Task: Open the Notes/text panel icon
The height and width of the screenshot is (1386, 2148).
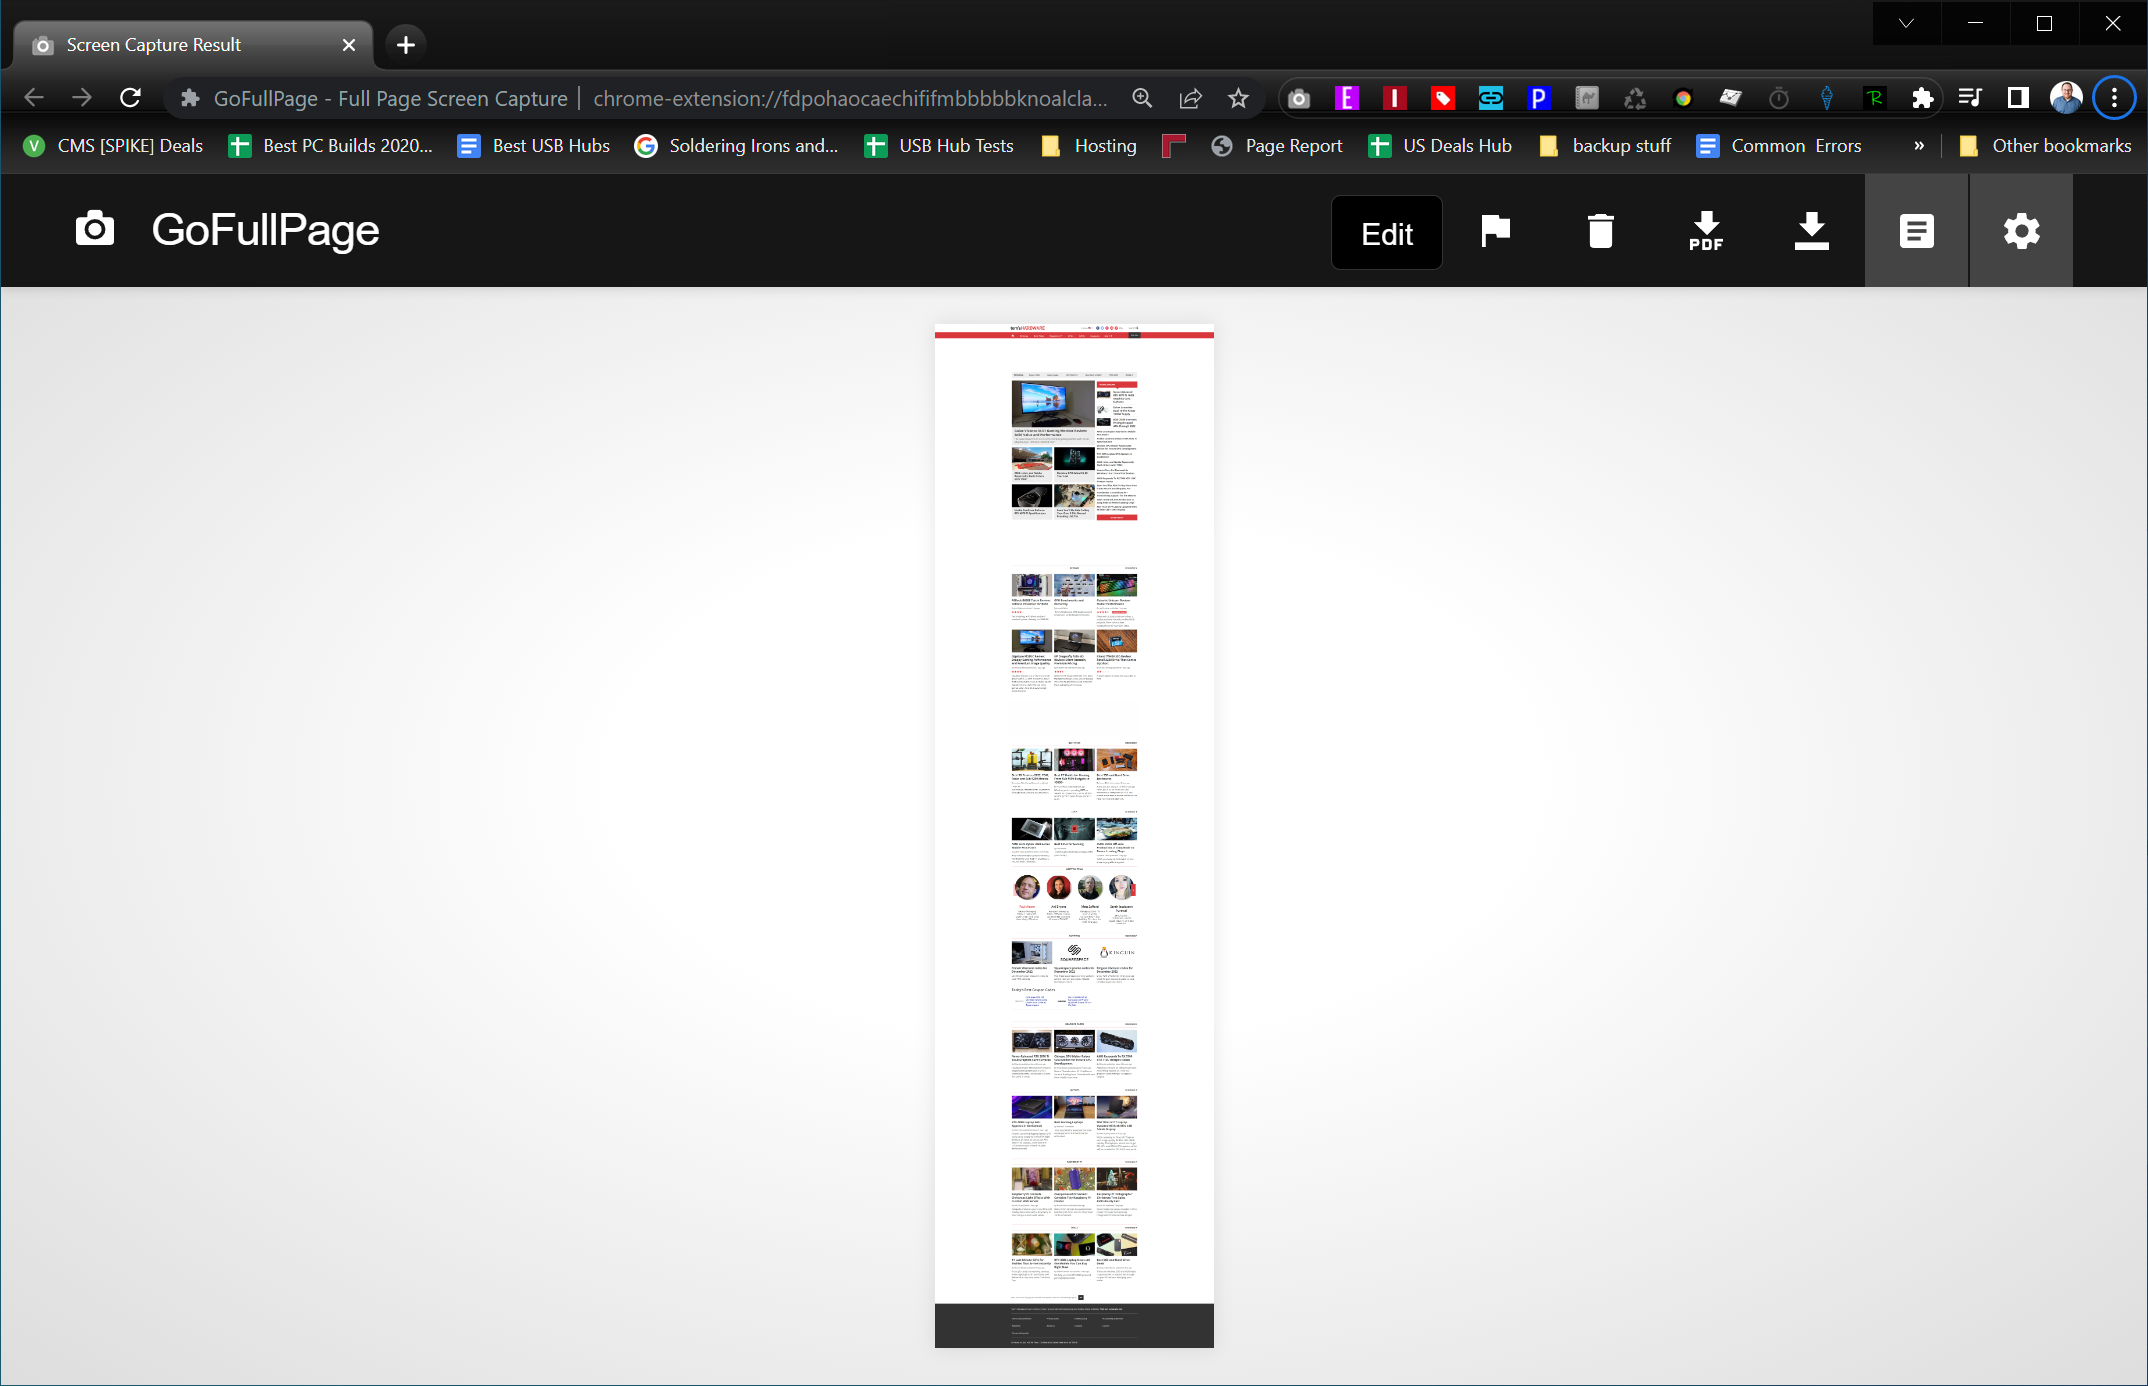Action: coord(1916,232)
